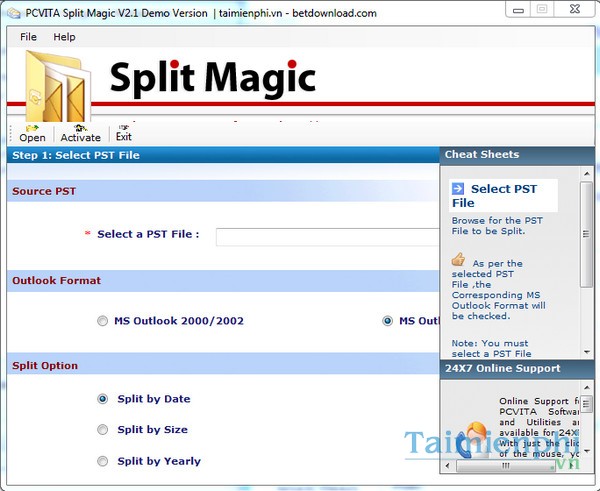The height and width of the screenshot is (491, 600).
Task: Click the Split Magic folder logo
Action: click(x=58, y=86)
